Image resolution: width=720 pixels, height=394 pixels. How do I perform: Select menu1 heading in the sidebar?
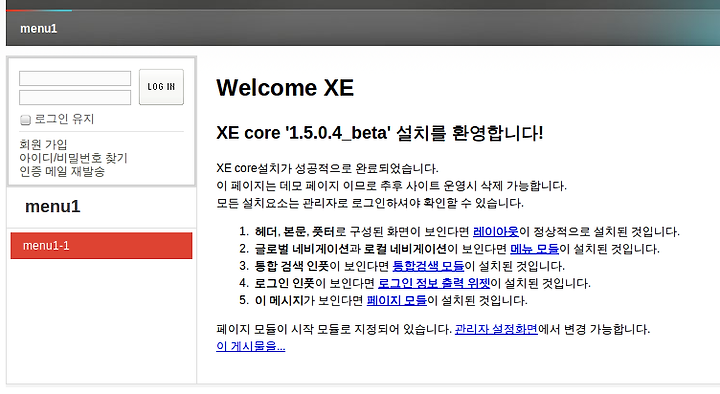pyautogui.click(x=53, y=207)
